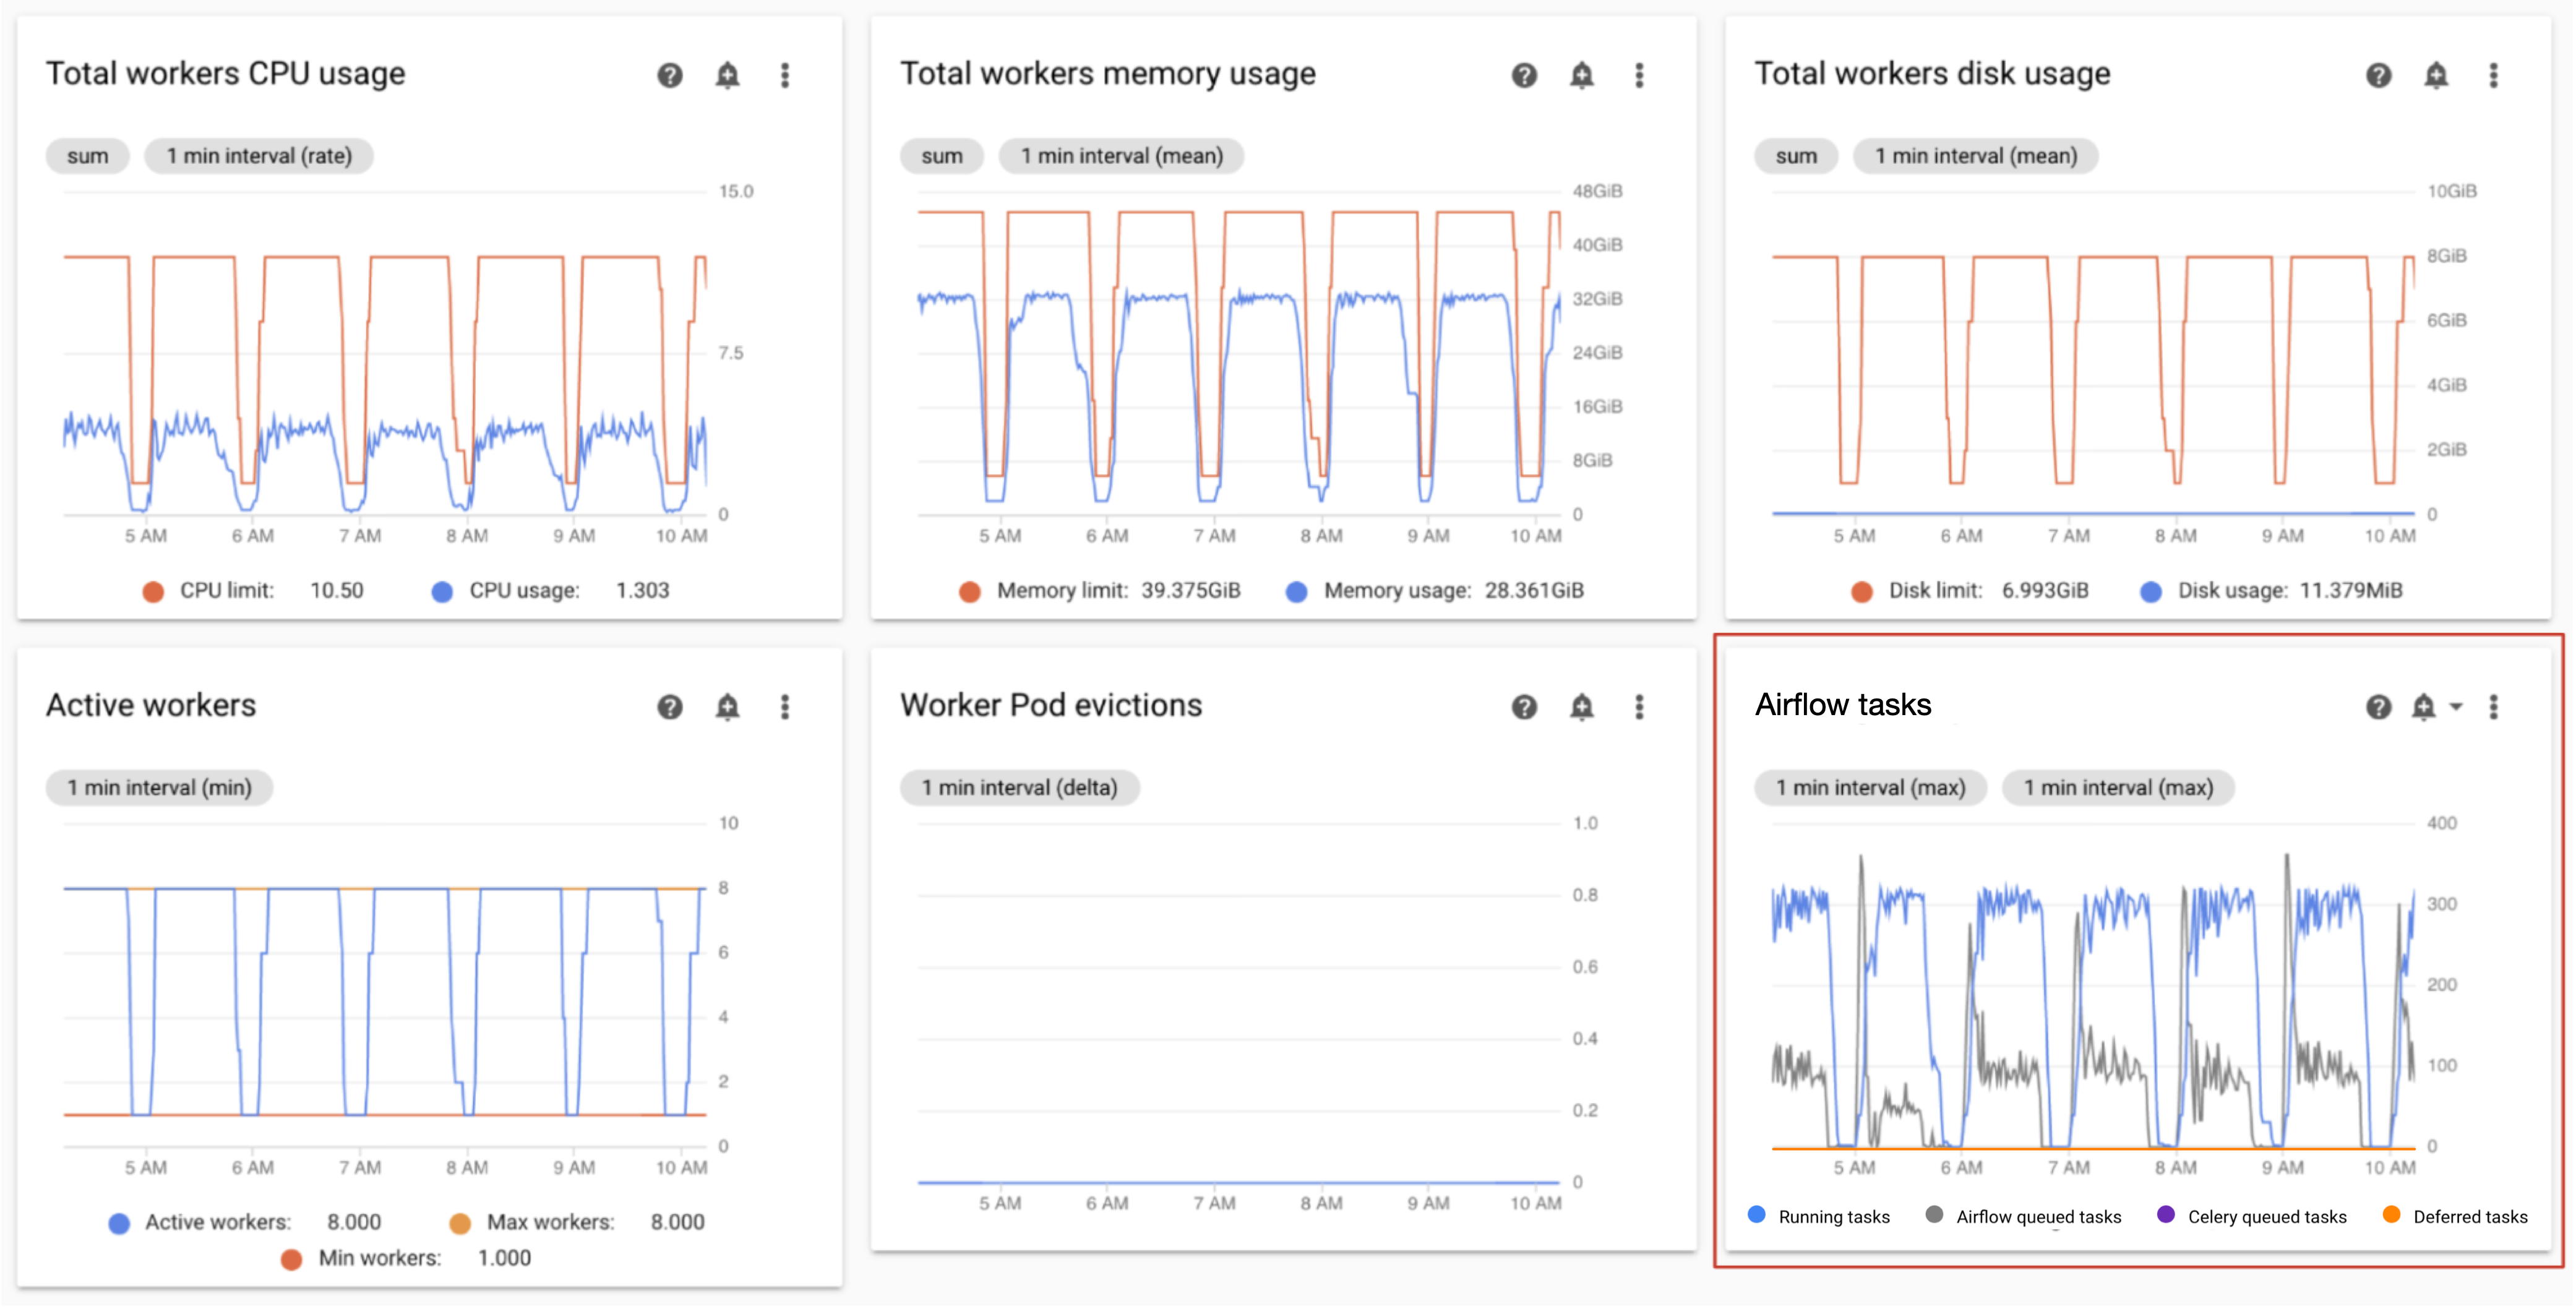Open Worker Pod evictions more options menu
The image size is (2576, 1309).
coord(1639,707)
